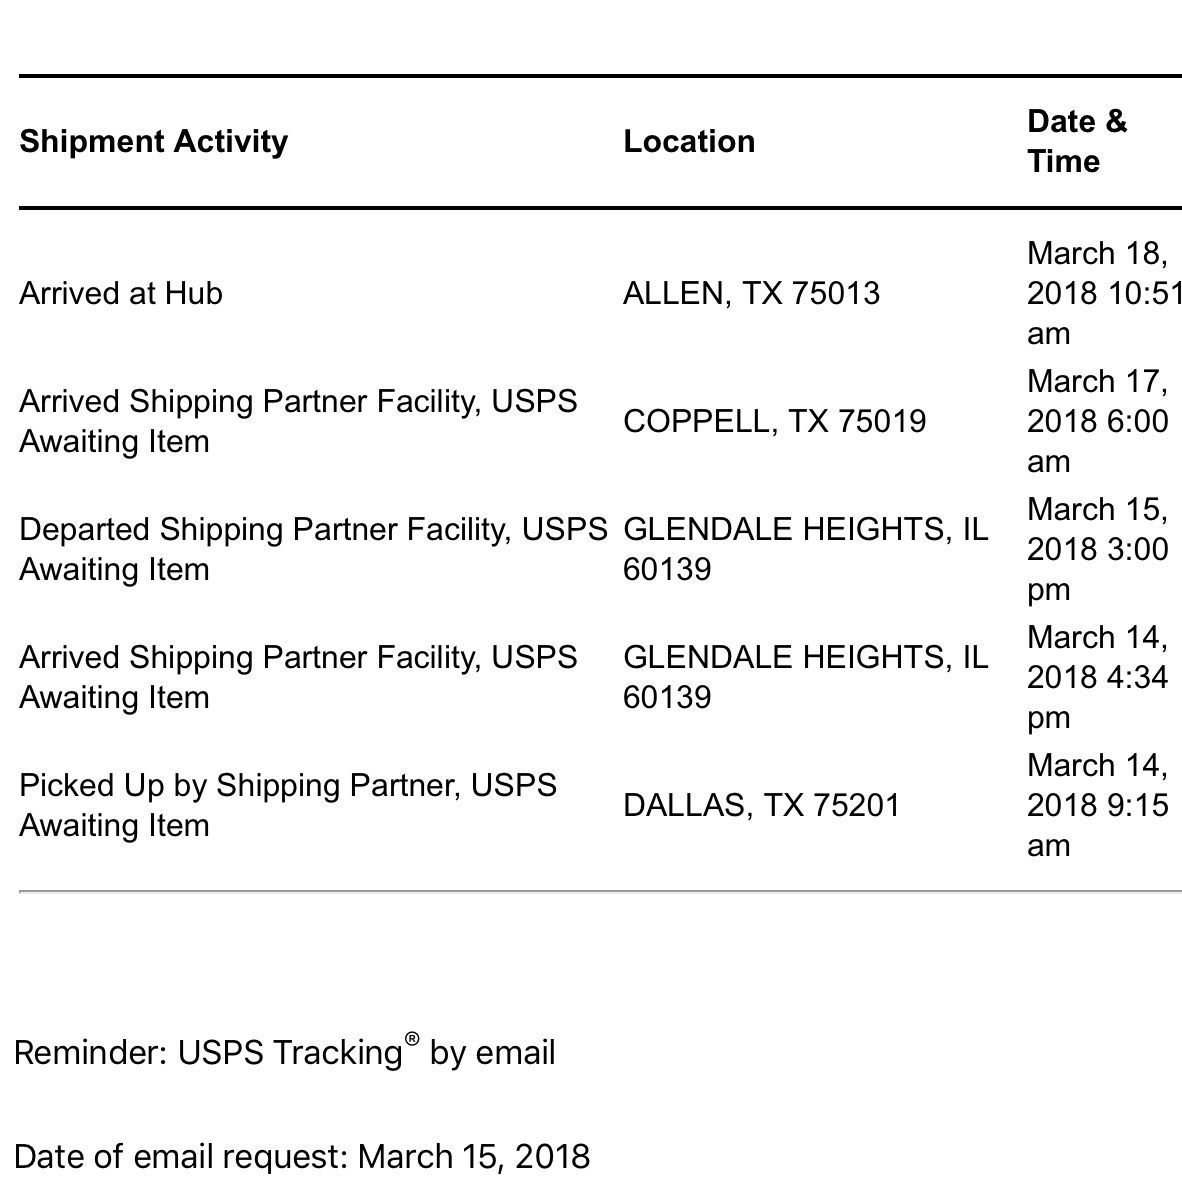Select the March 15, 2018 3:00 pm timestamp

pyautogui.click(x=1097, y=549)
